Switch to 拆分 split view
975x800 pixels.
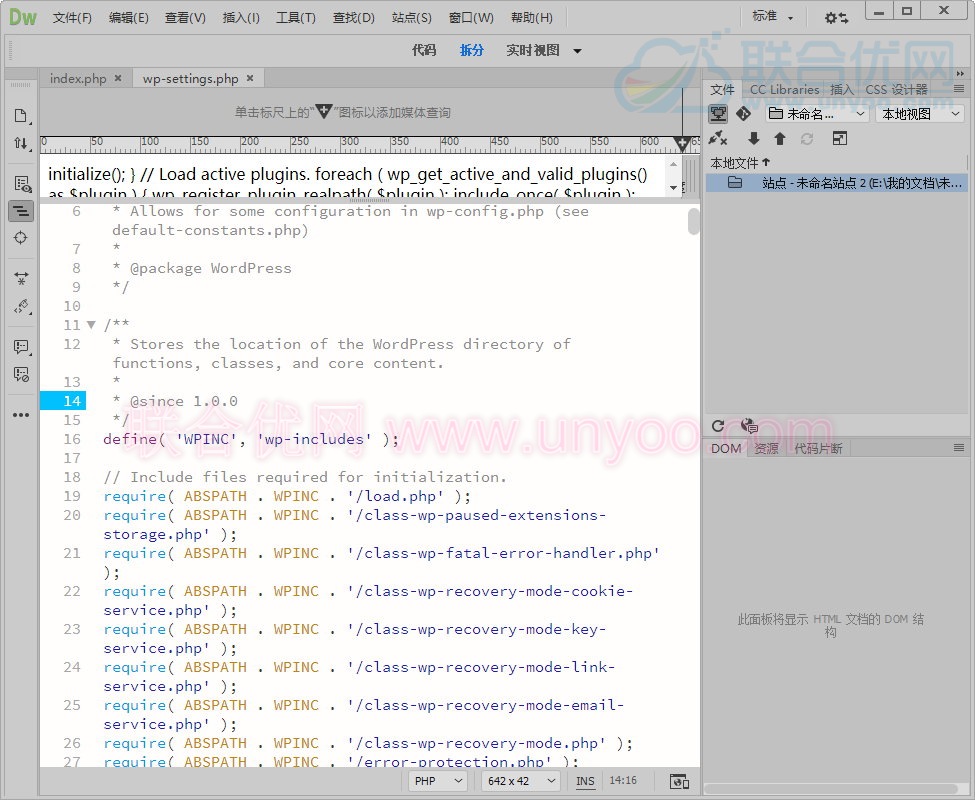tap(471, 50)
